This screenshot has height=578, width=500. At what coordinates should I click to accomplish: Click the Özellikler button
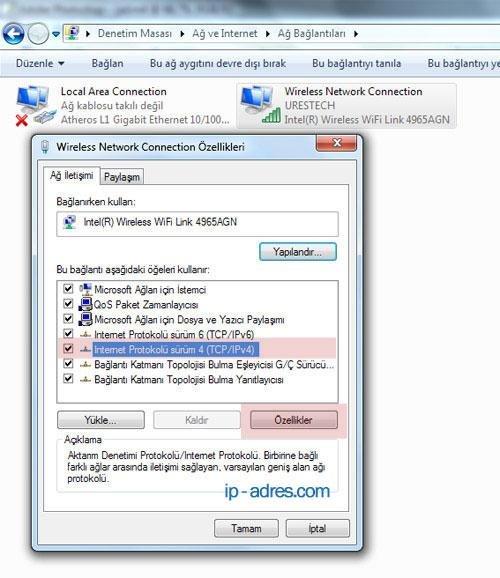[x=294, y=420]
